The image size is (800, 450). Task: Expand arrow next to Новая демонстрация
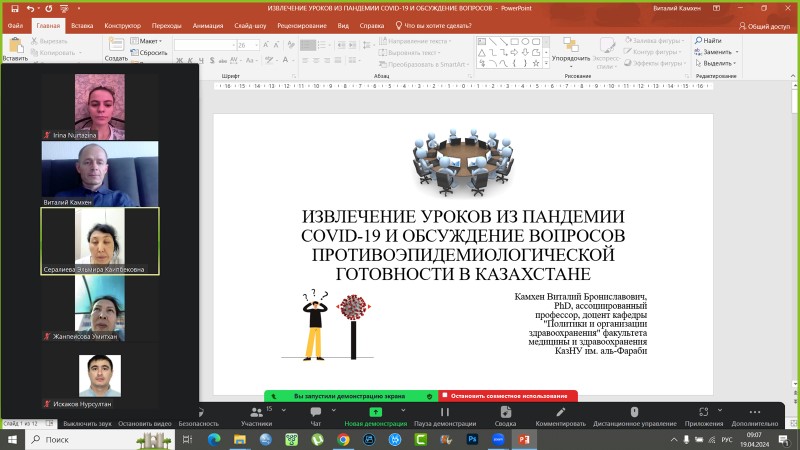point(403,410)
